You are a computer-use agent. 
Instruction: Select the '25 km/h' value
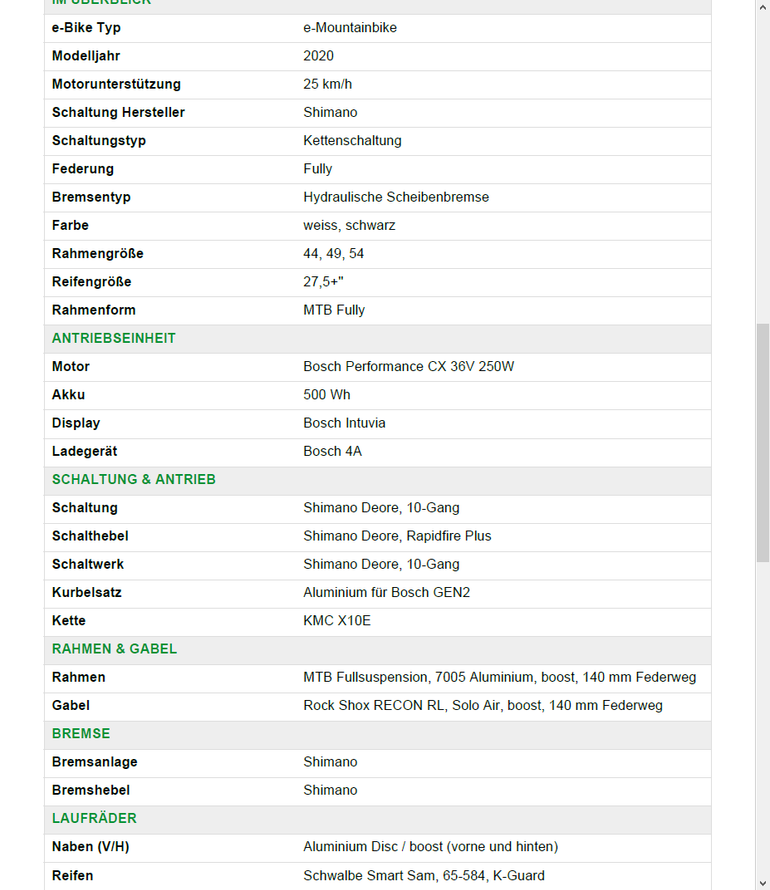[327, 84]
